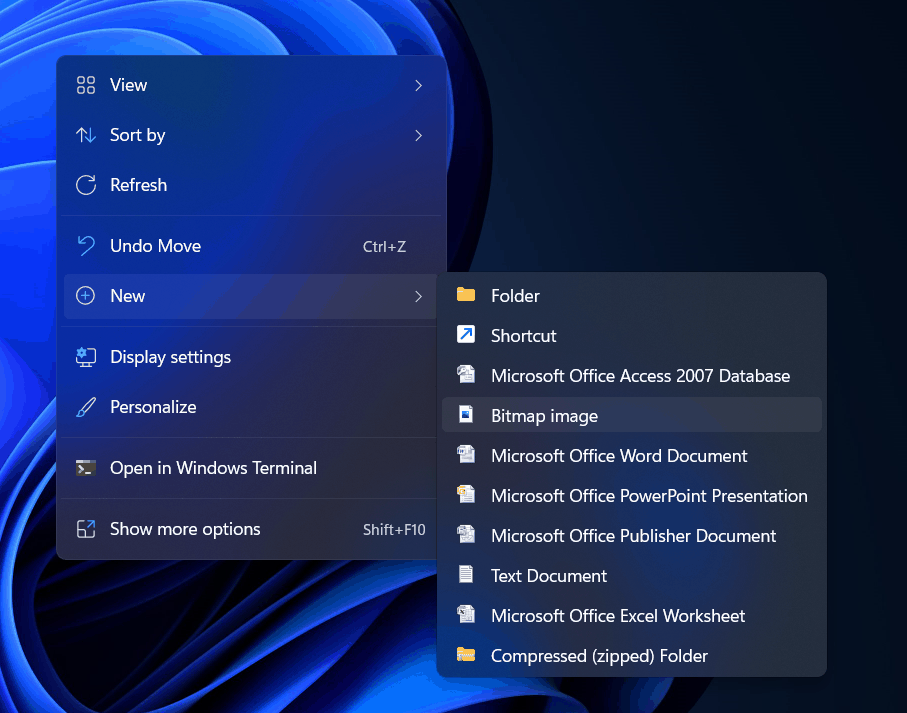The width and height of the screenshot is (907, 713).
Task: Create a new Text Document
Action: point(548,575)
